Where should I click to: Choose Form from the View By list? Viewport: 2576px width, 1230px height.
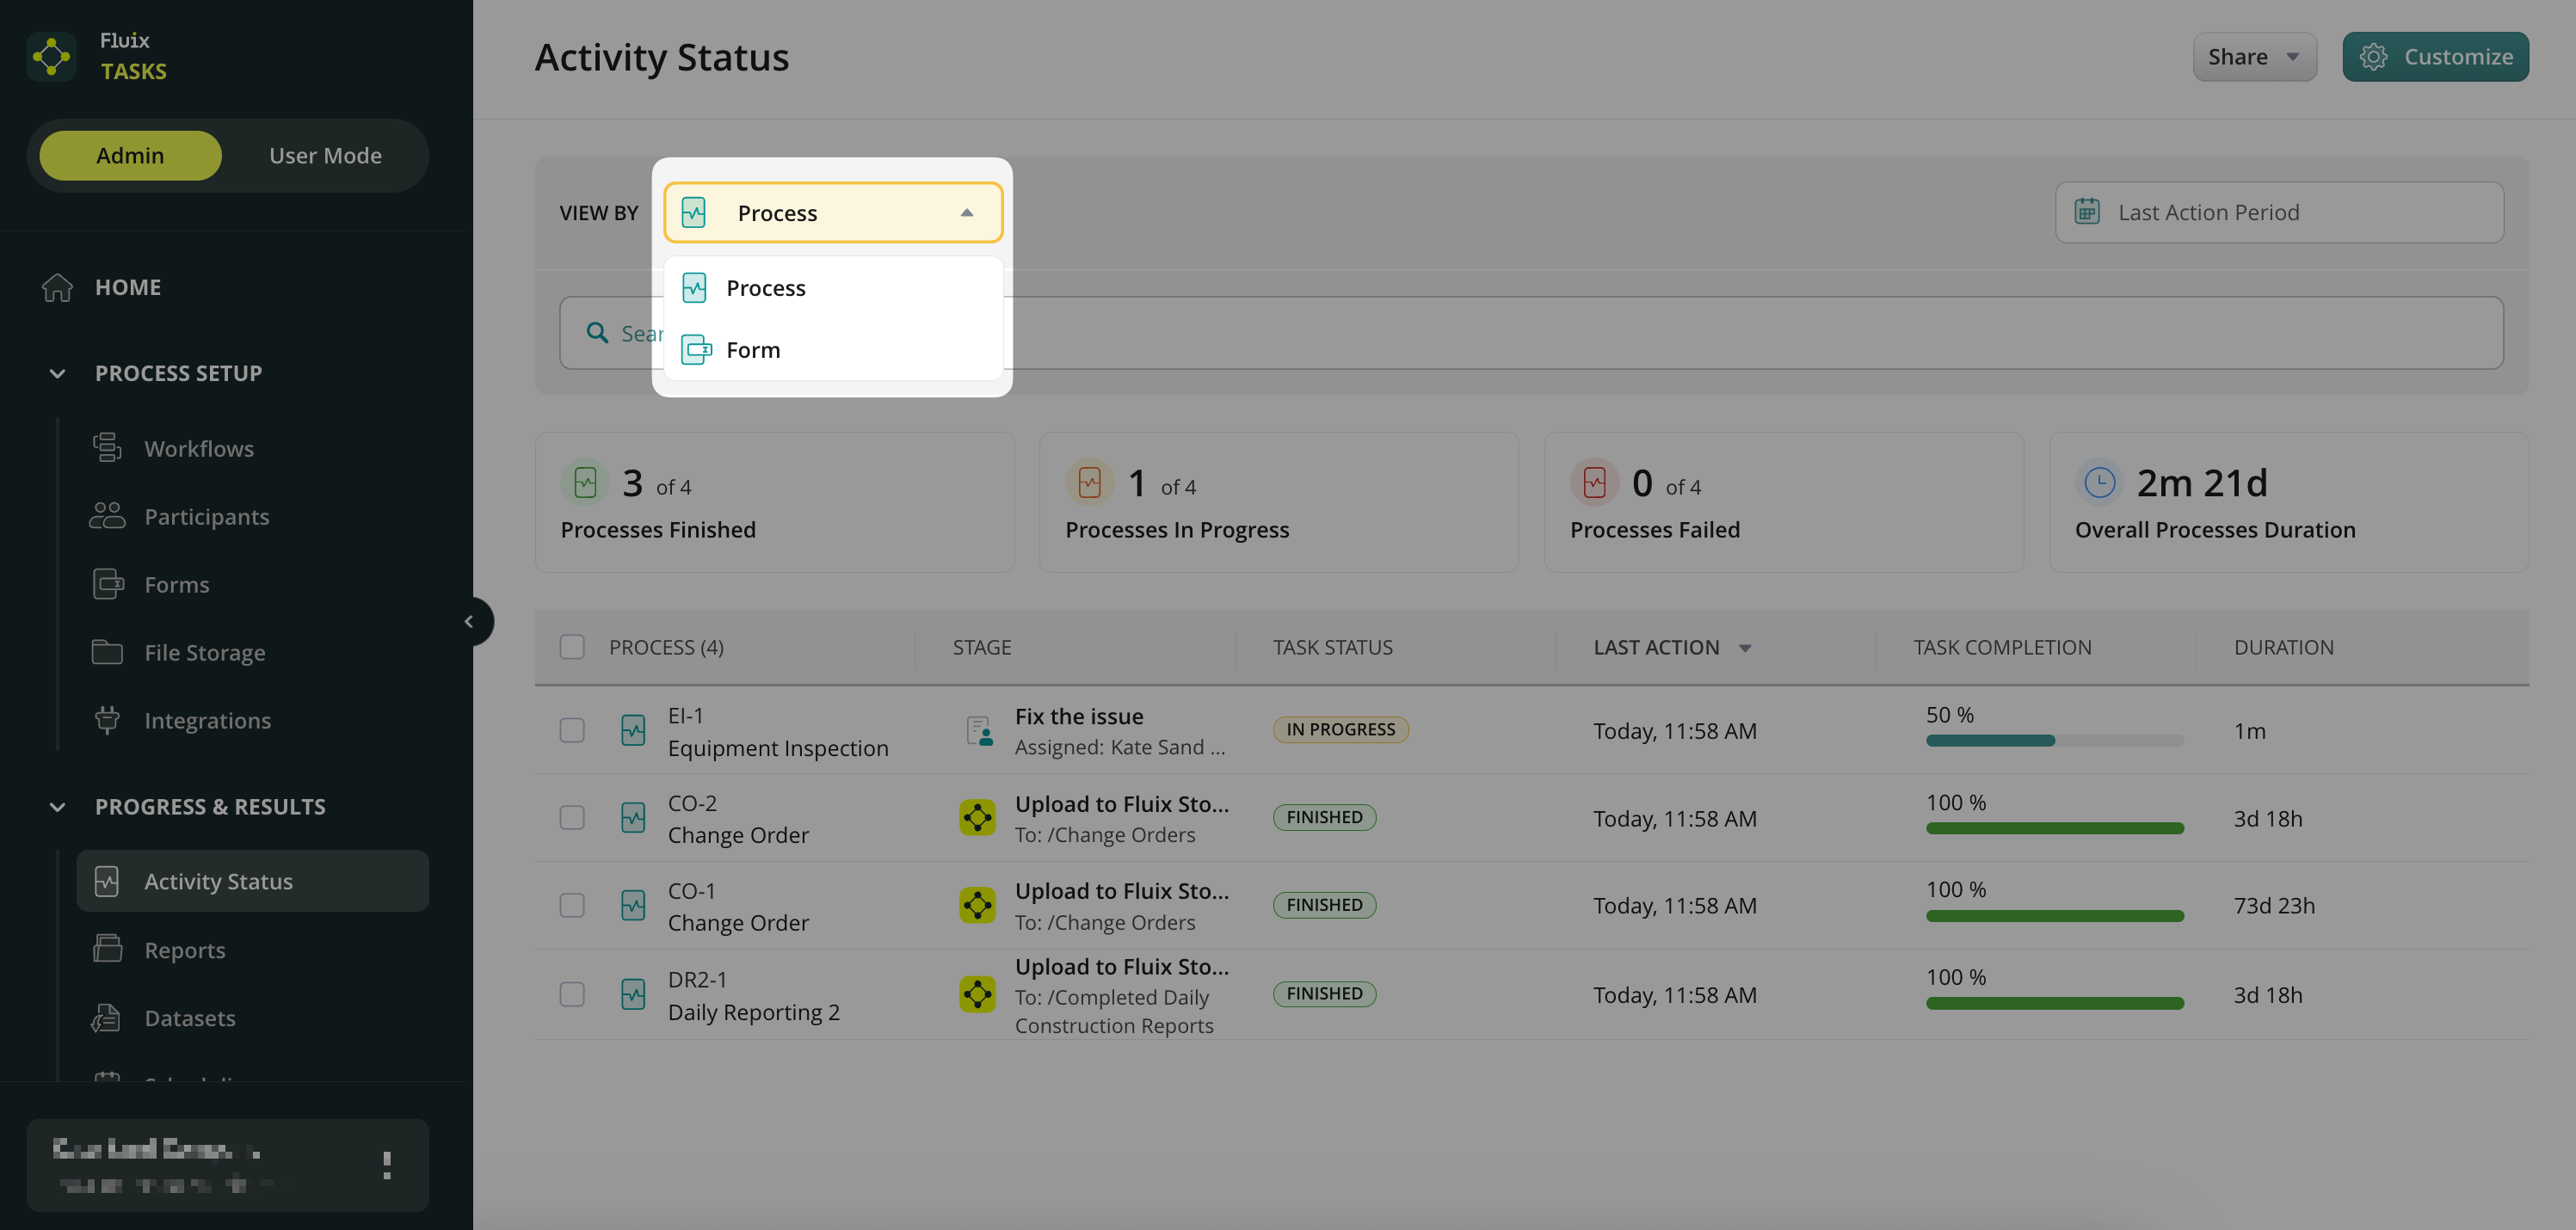(753, 350)
